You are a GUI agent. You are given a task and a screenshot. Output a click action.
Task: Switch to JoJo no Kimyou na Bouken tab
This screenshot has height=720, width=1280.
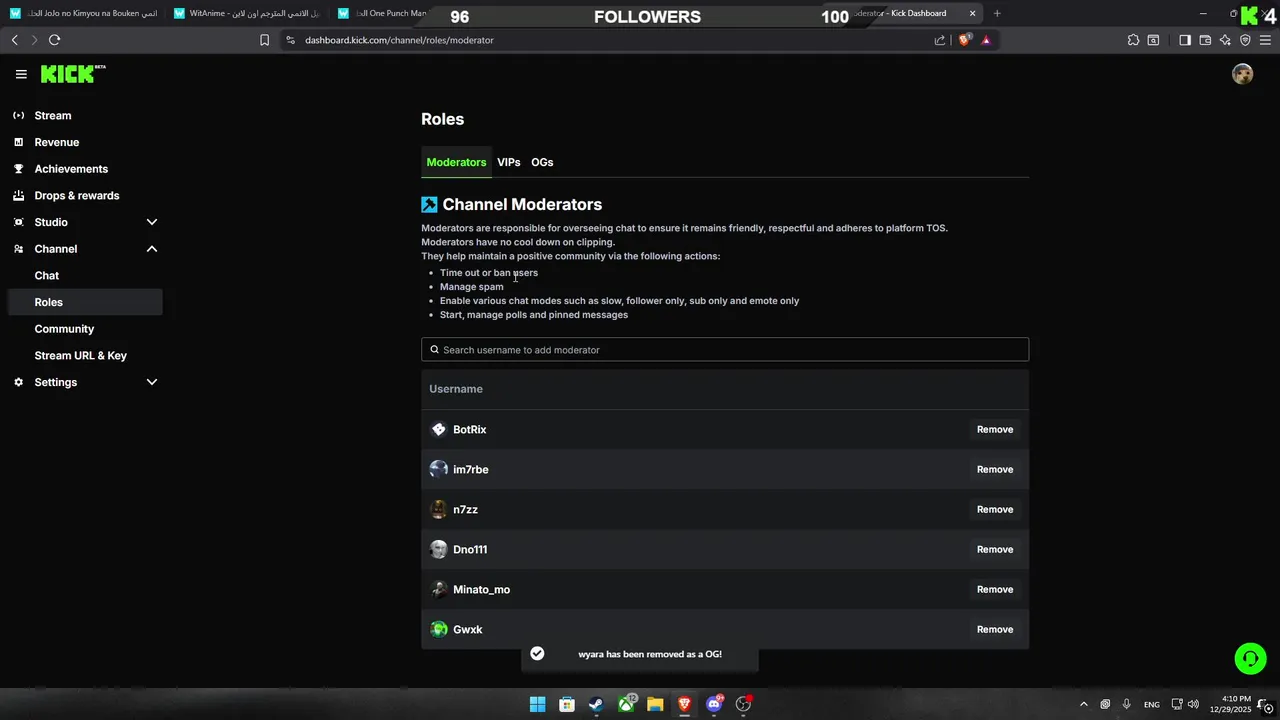pyautogui.click(x=82, y=13)
